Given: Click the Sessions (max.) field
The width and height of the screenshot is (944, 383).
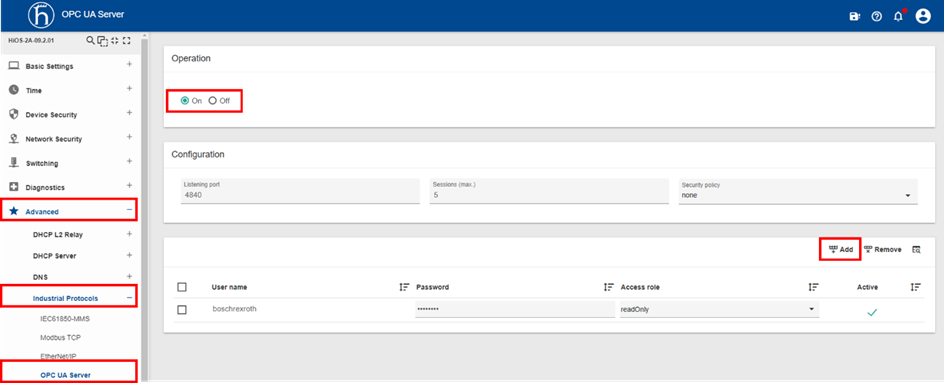Looking at the screenshot, I should coord(549,192).
